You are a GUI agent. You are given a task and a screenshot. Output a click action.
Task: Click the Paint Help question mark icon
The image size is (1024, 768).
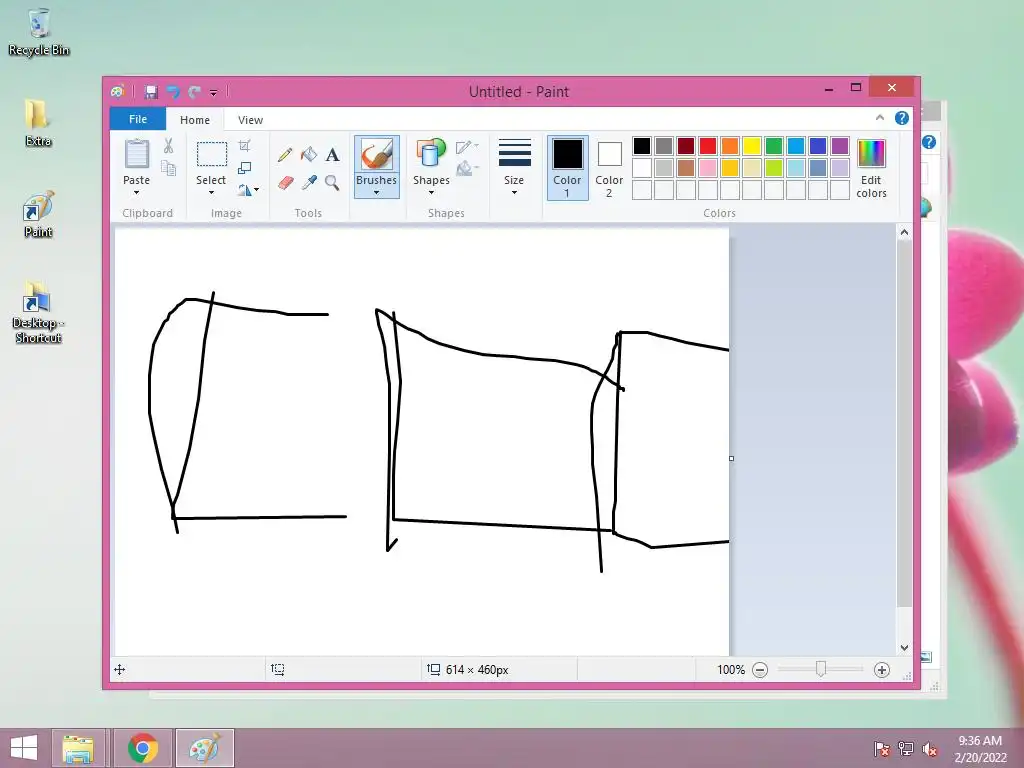(902, 118)
